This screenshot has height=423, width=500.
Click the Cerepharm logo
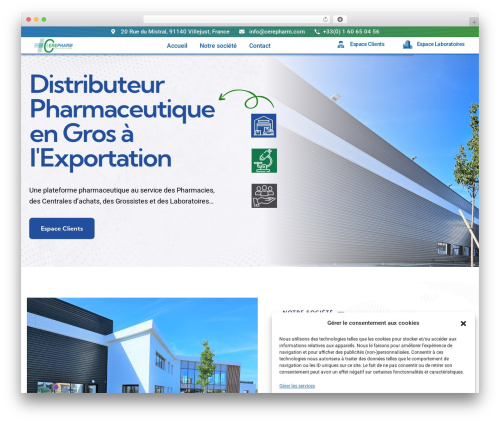pyautogui.click(x=54, y=46)
